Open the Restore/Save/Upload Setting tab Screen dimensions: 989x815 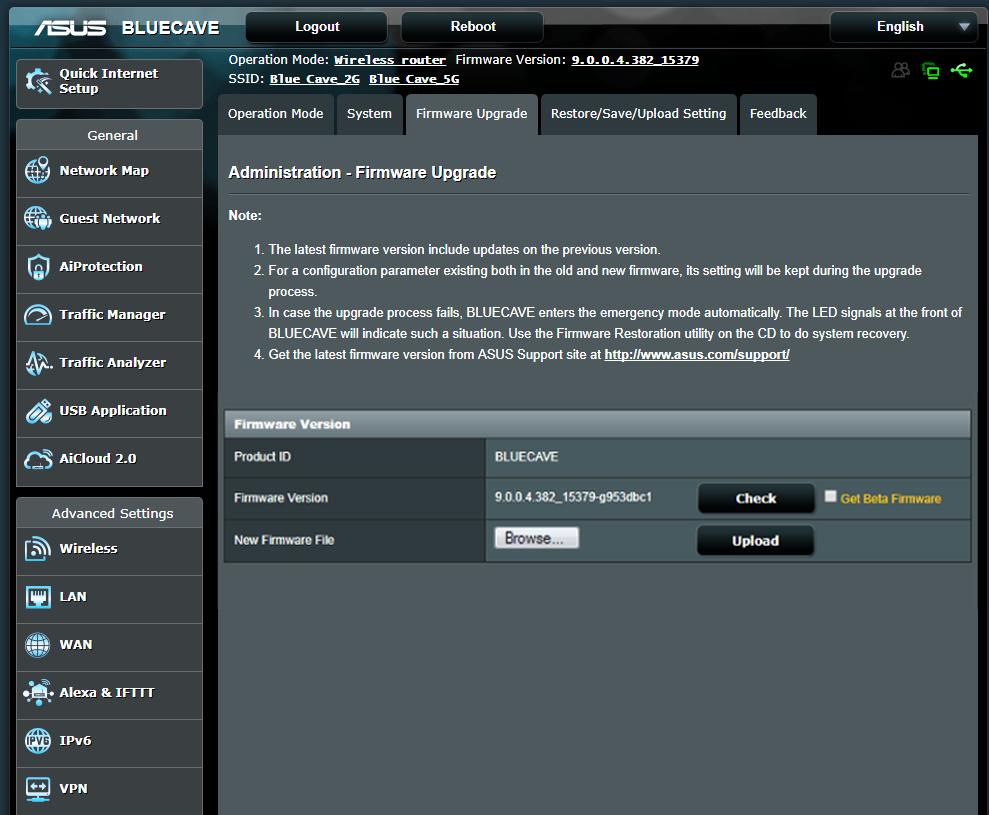[x=638, y=114]
